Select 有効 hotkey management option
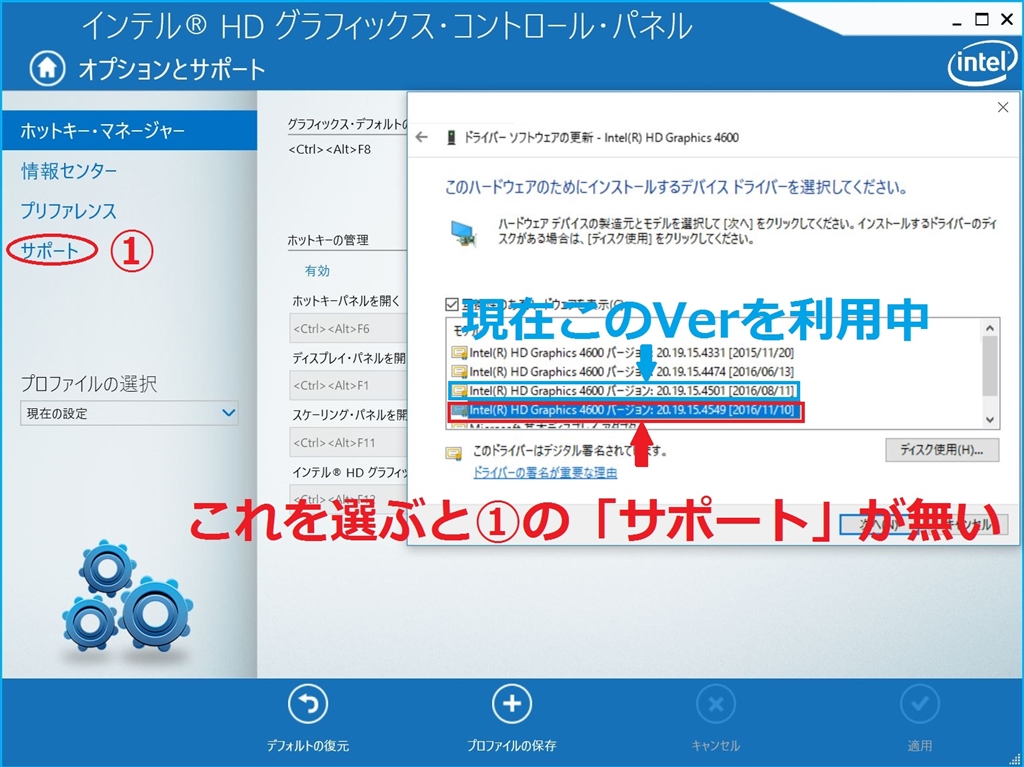This screenshot has height=767, width=1024. click(317, 270)
